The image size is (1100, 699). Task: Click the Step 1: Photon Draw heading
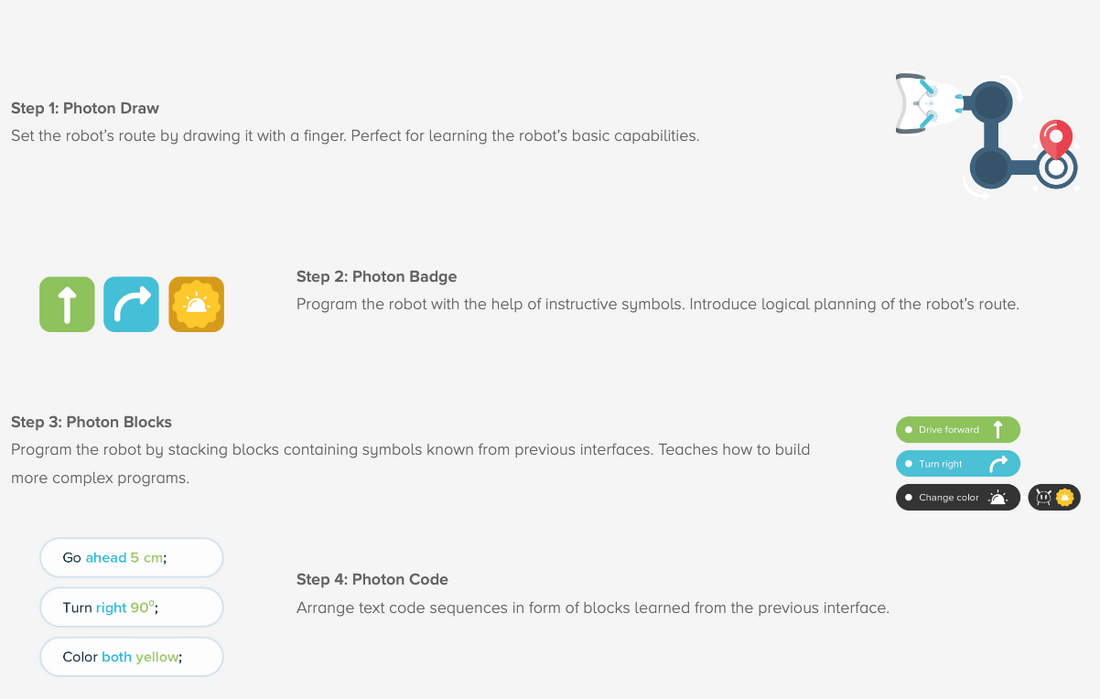pyautogui.click(x=85, y=108)
